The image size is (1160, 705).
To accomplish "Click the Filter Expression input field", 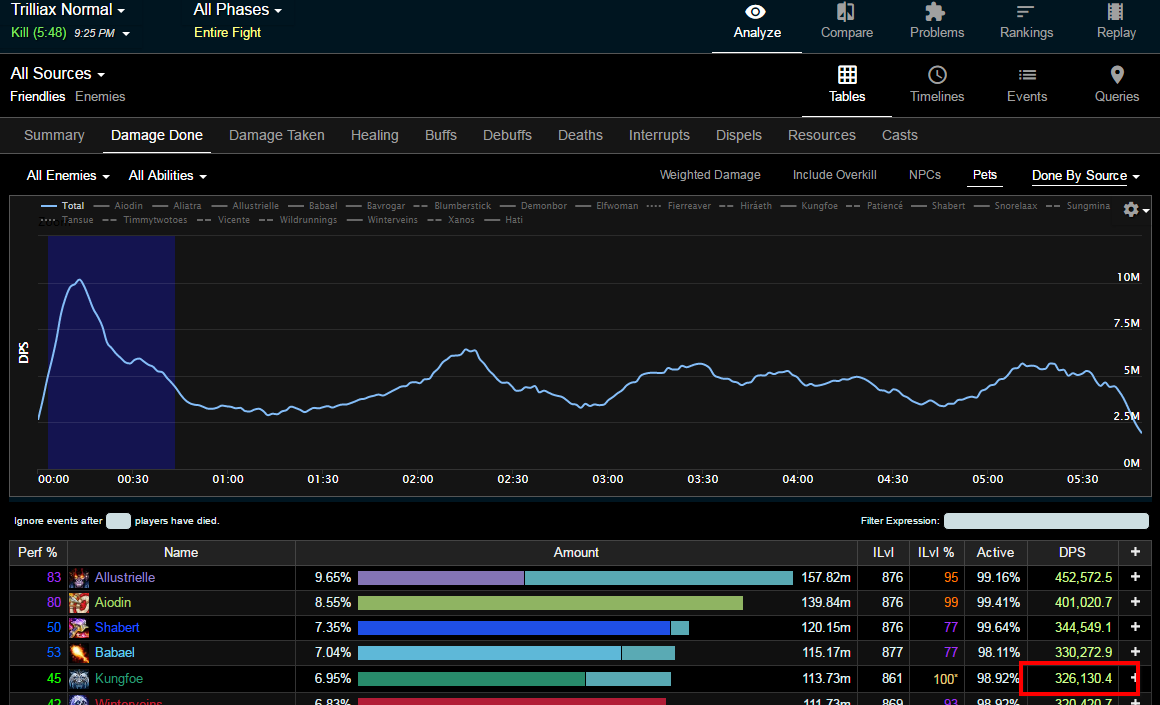I will click(1046, 521).
